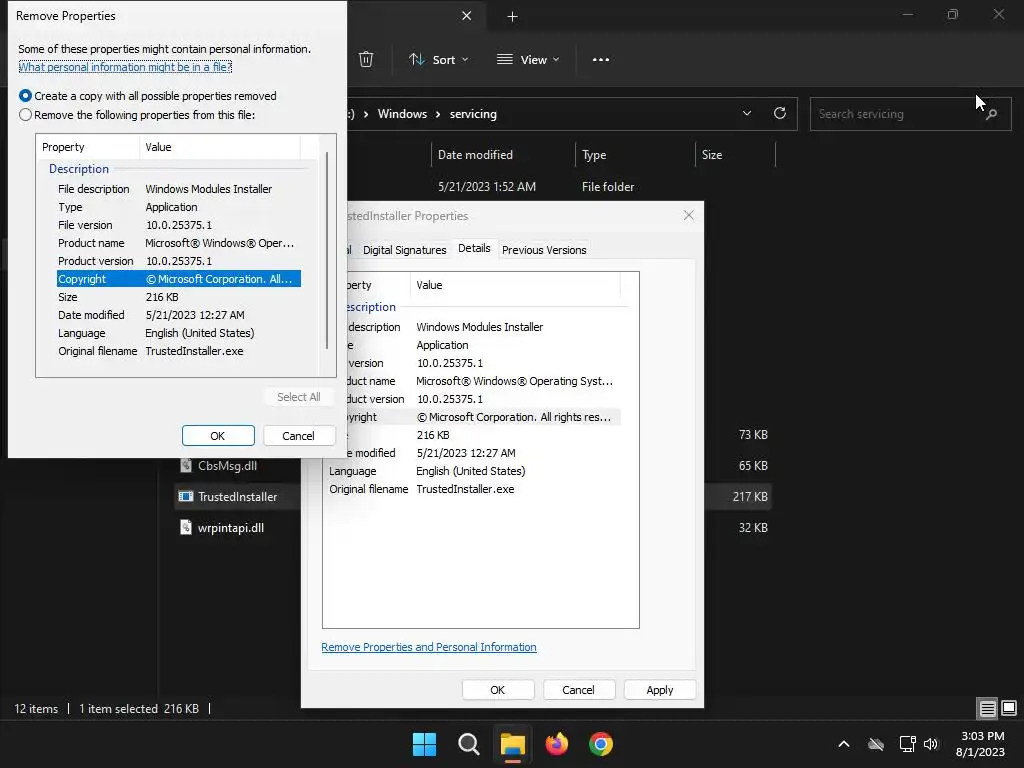
Task: Expand the address bar history chevron
Action: (746, 113)
